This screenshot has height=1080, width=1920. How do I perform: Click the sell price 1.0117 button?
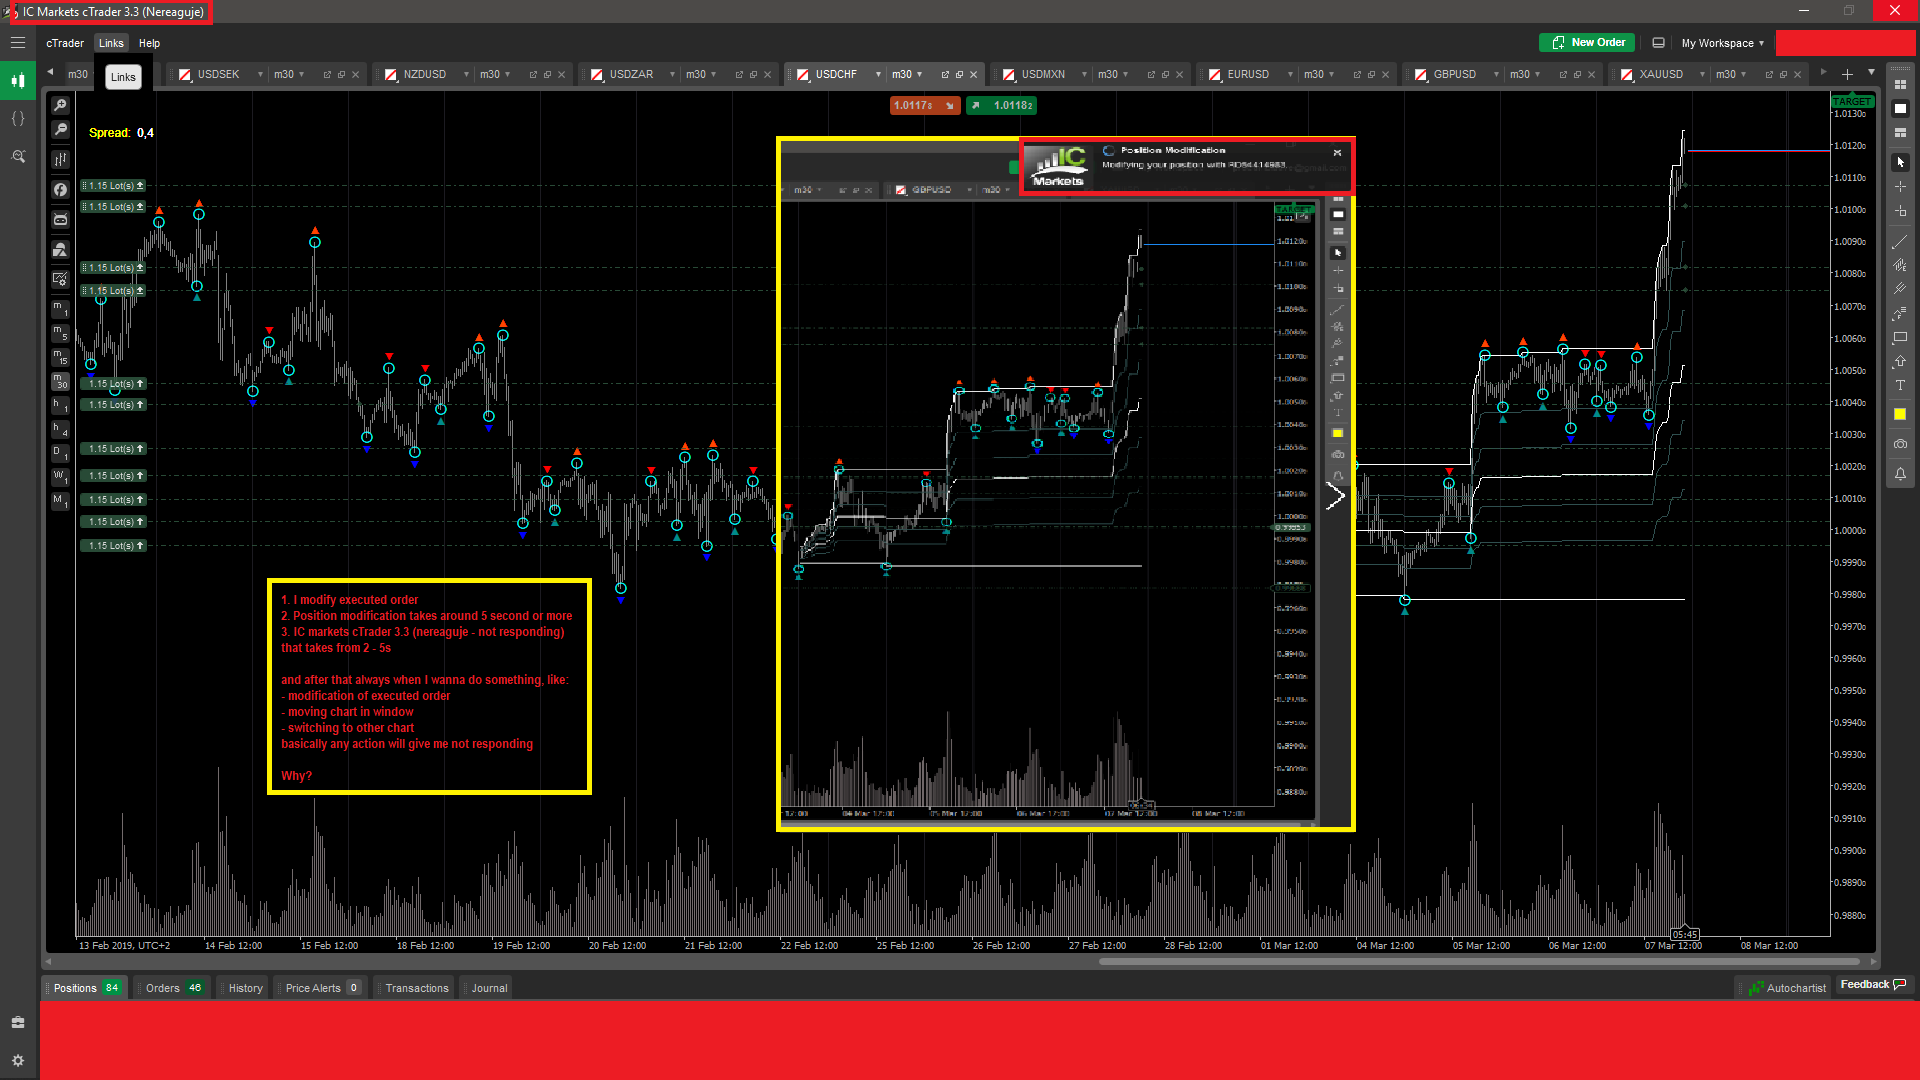click(x=925, y=105)
